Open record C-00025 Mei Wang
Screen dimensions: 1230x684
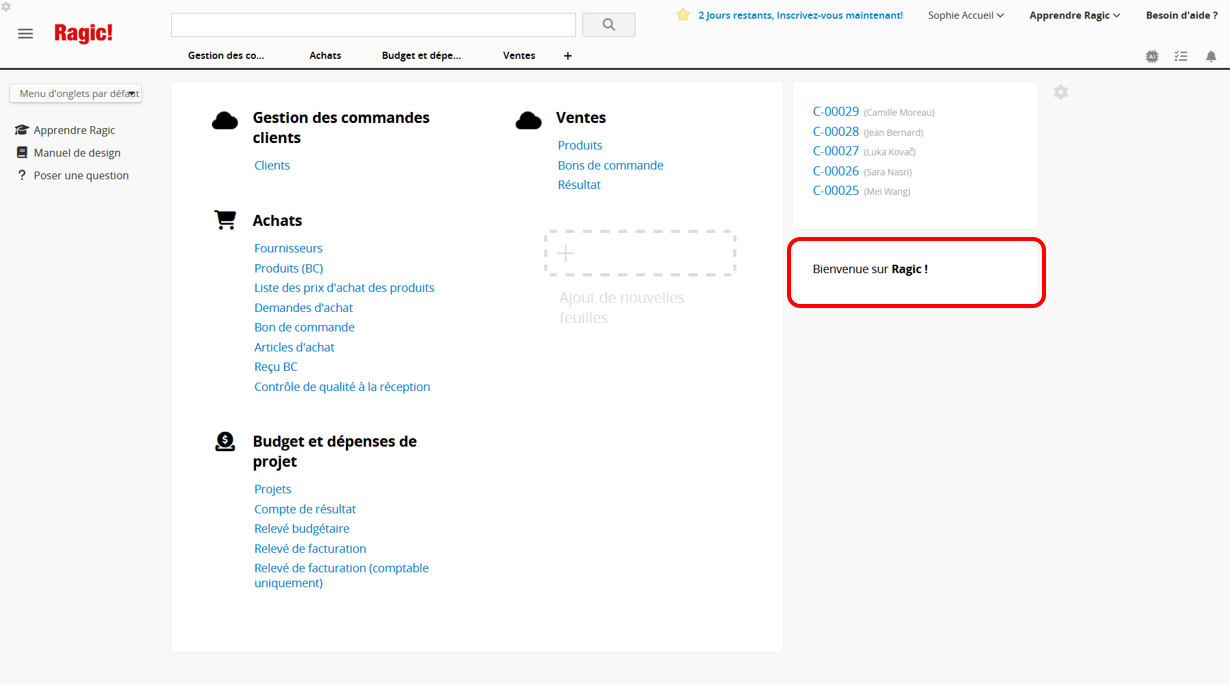pyautogui.click(x=836, y=190)
